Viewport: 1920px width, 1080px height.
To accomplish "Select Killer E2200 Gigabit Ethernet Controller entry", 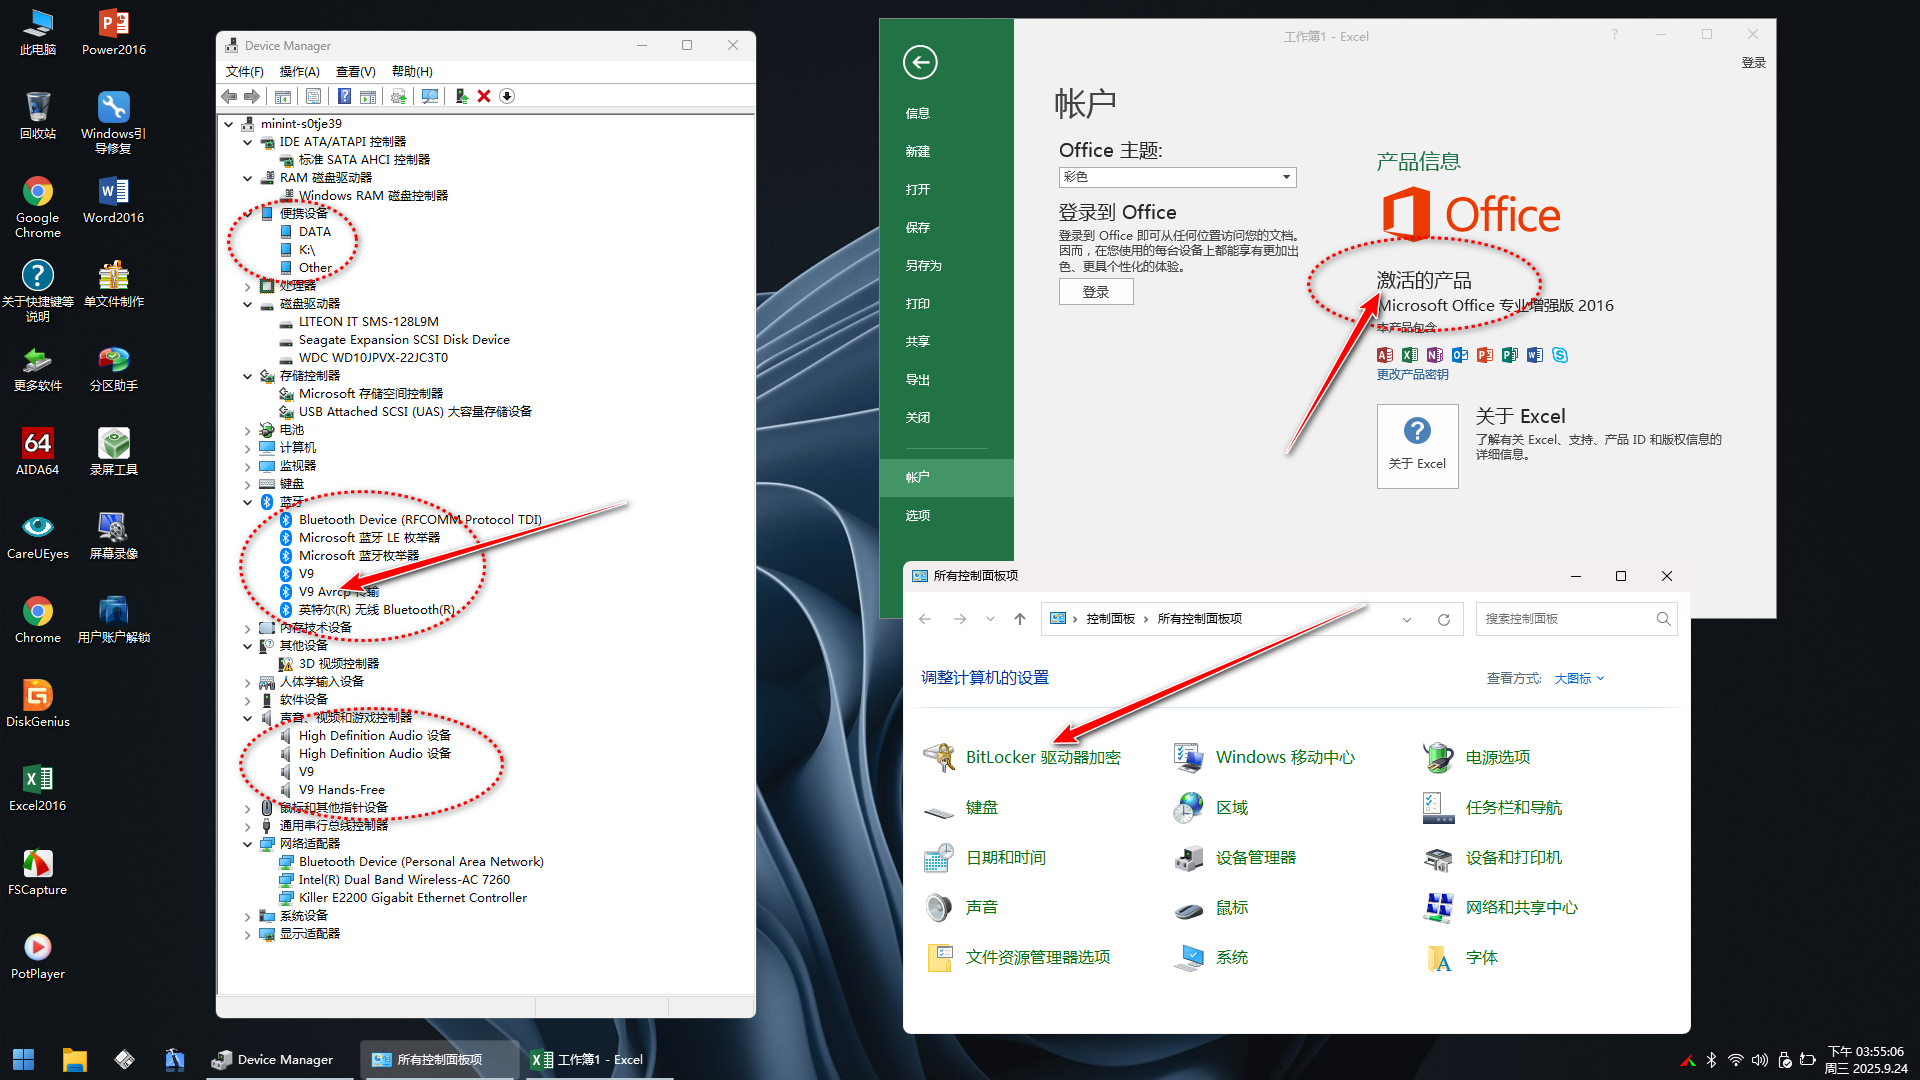I will click(412, 898).
